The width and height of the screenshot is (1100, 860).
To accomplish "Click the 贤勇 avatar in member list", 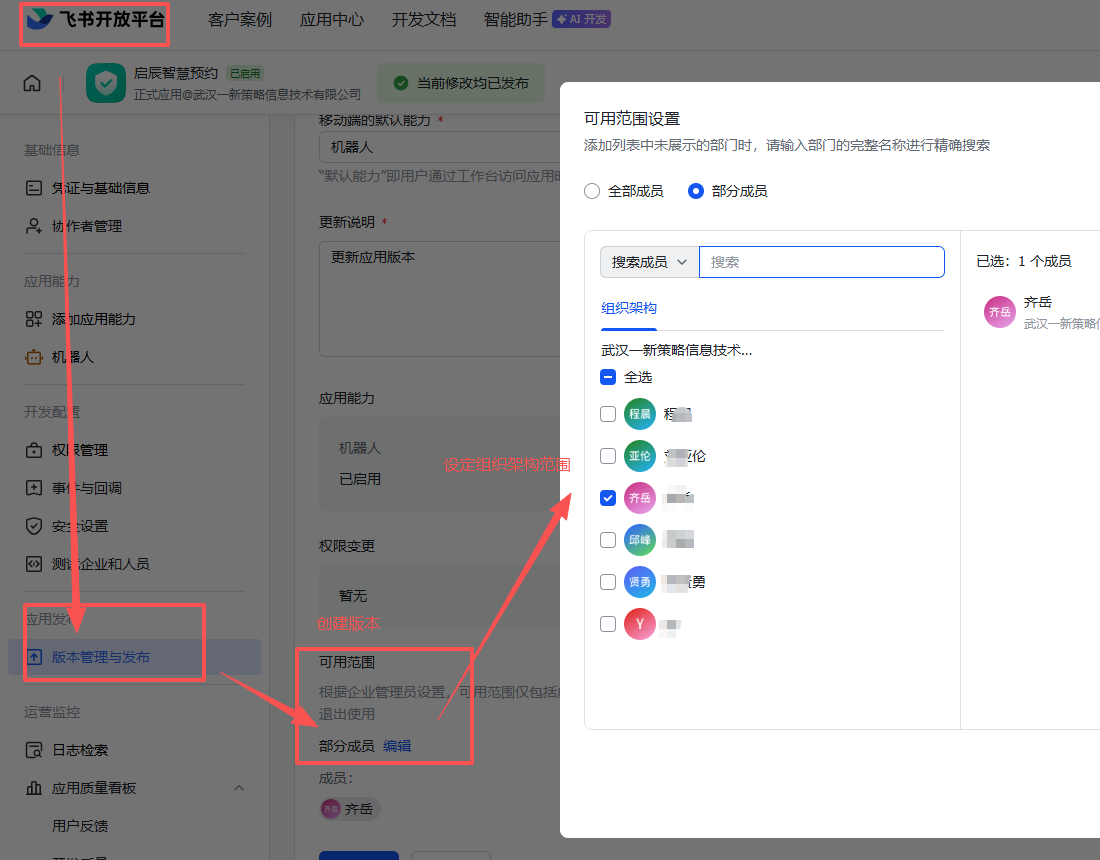I will pos(640,582).
